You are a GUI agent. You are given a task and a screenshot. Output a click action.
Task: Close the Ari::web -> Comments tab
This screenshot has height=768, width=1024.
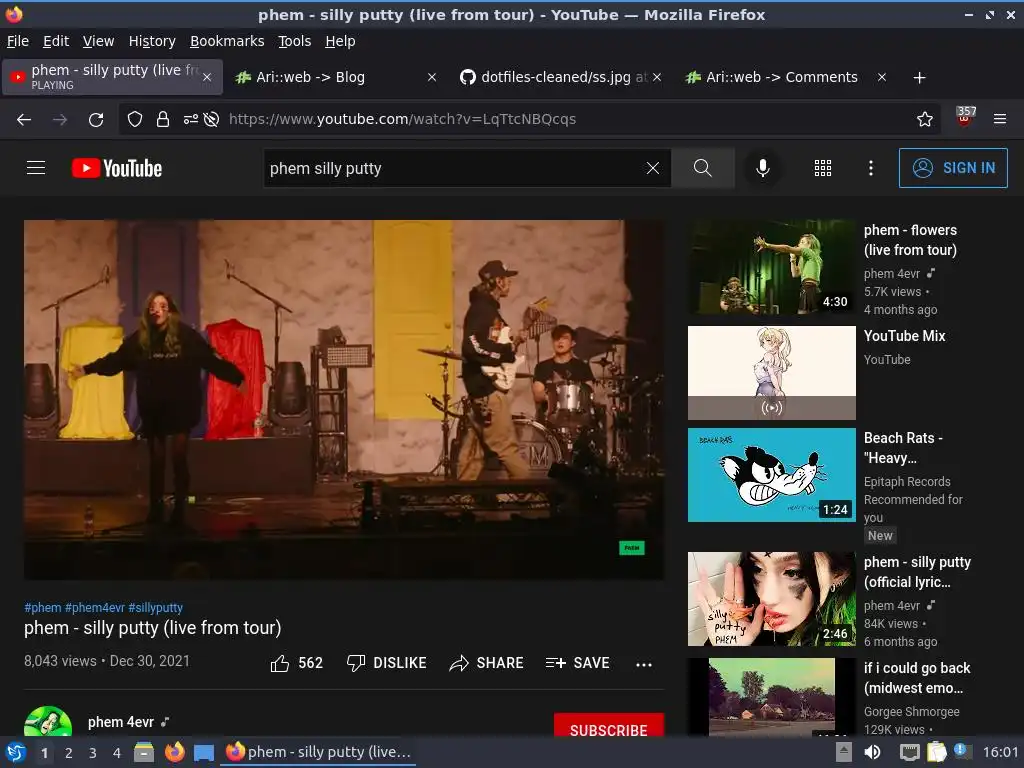coord(882,77)
